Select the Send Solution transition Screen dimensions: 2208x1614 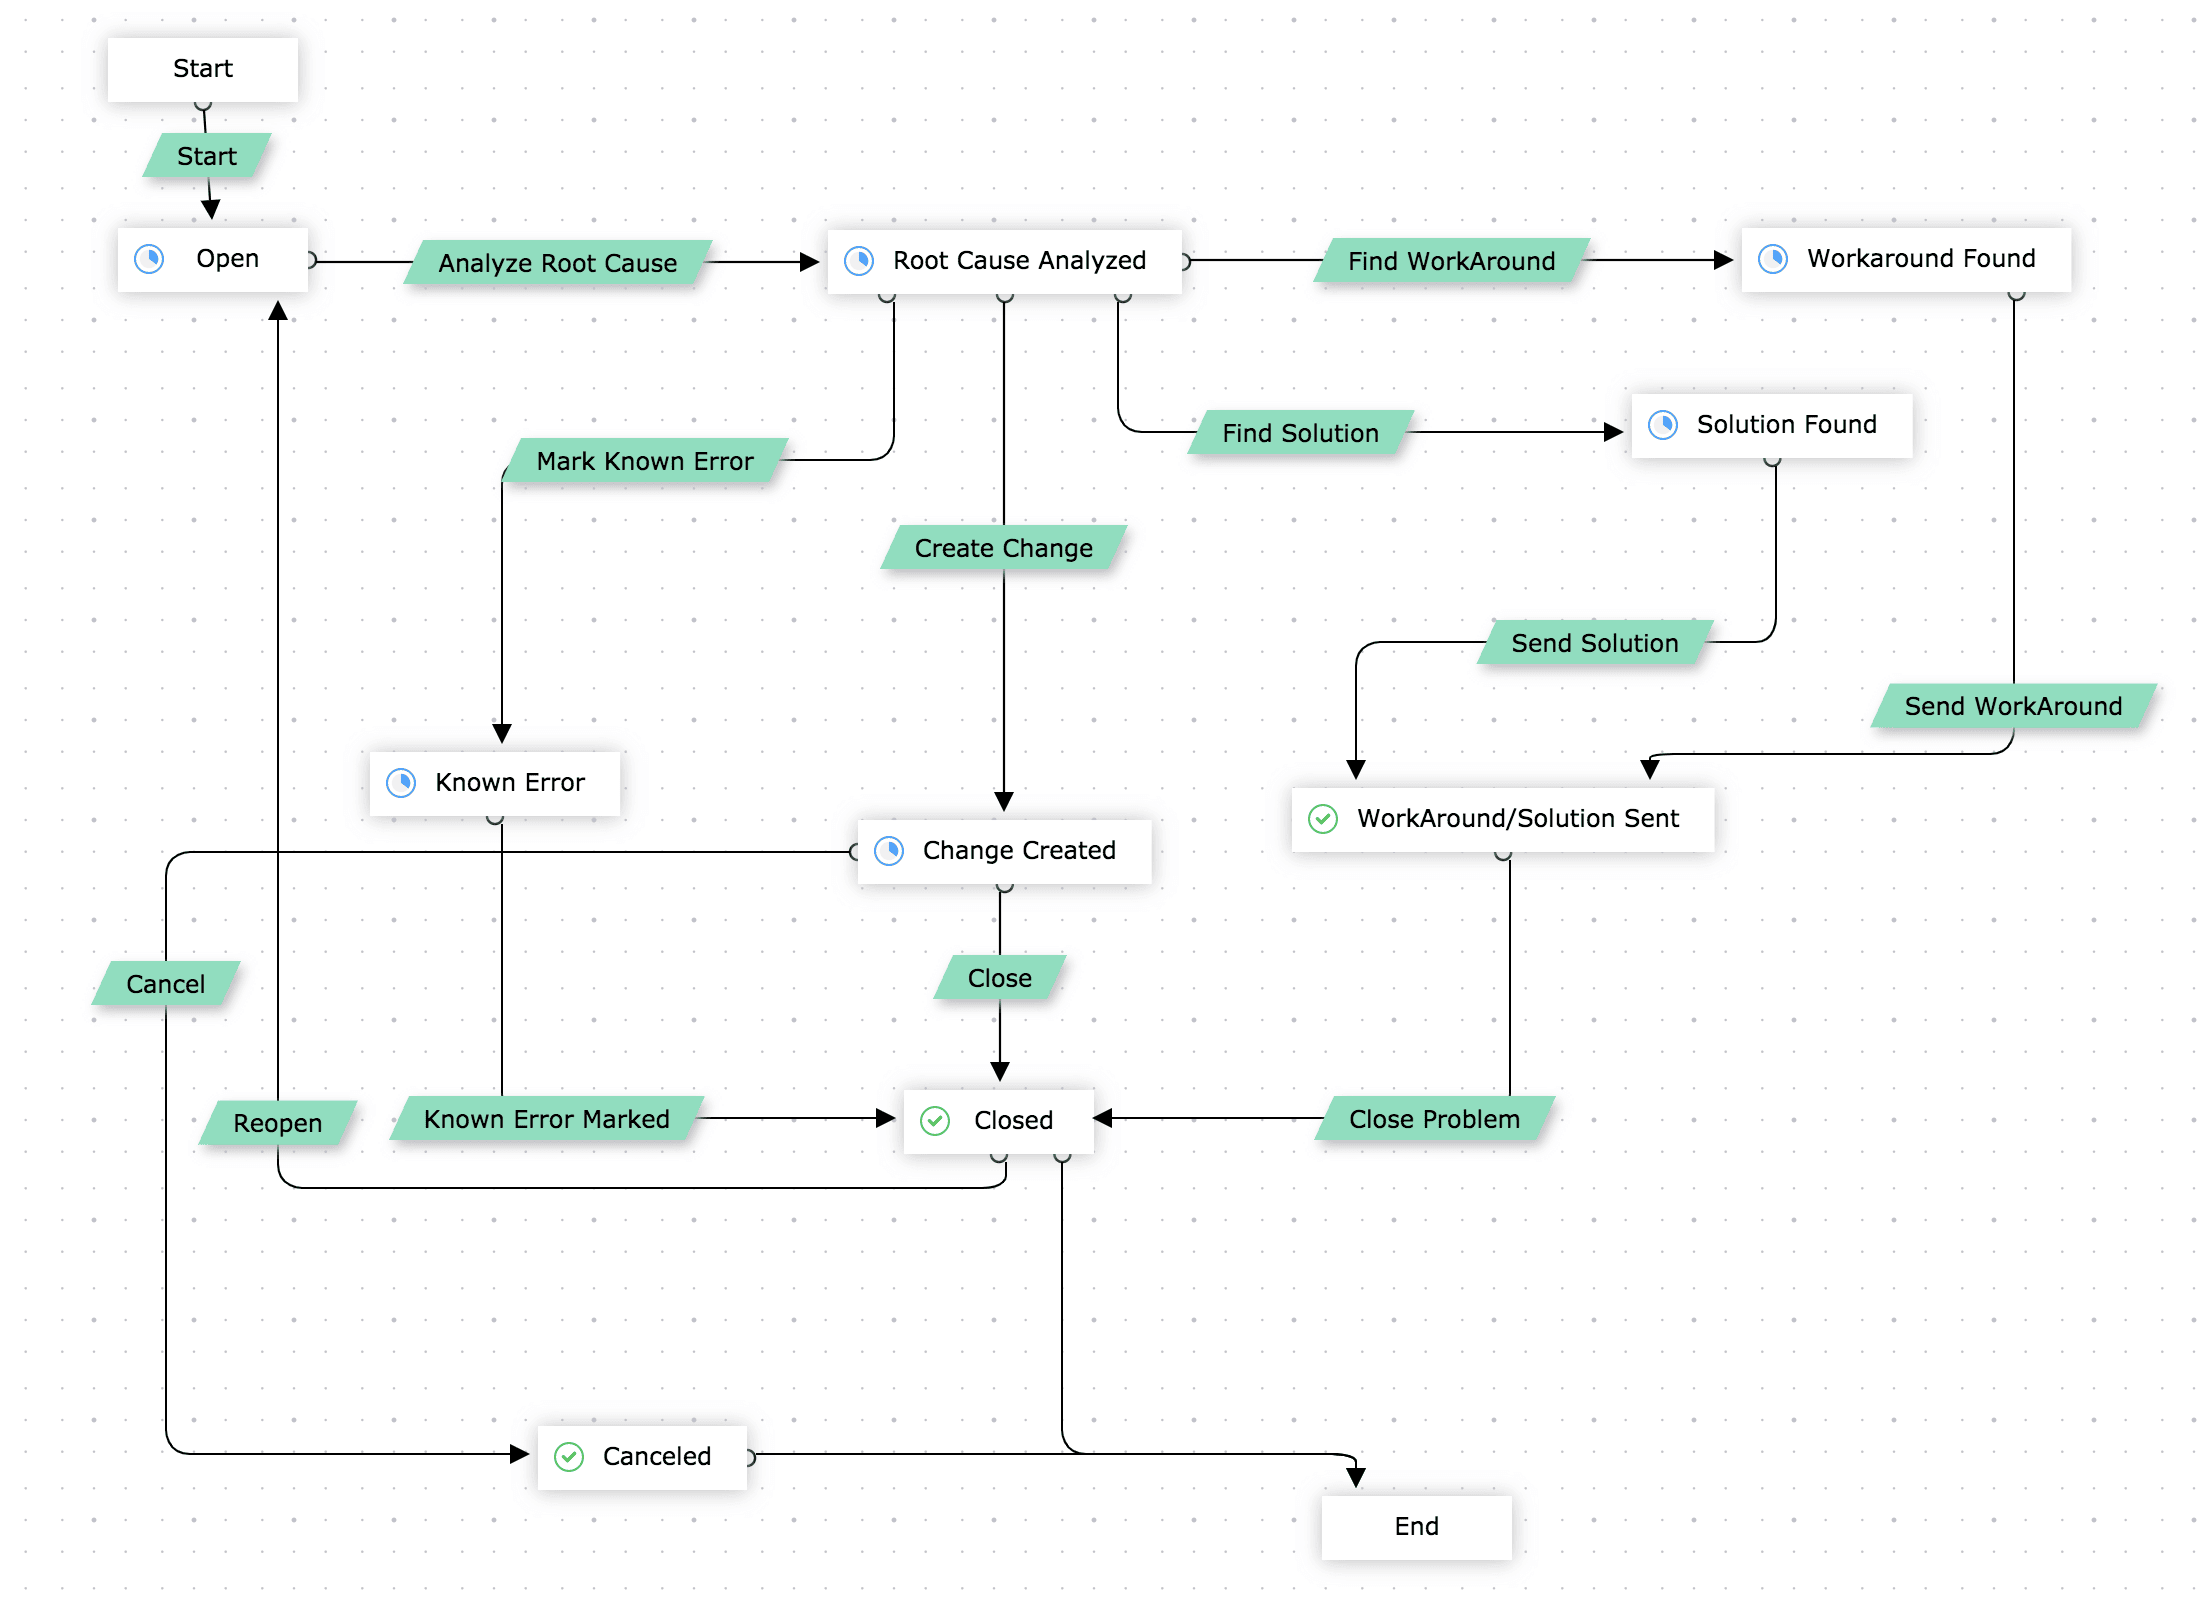pos(1595,643)
